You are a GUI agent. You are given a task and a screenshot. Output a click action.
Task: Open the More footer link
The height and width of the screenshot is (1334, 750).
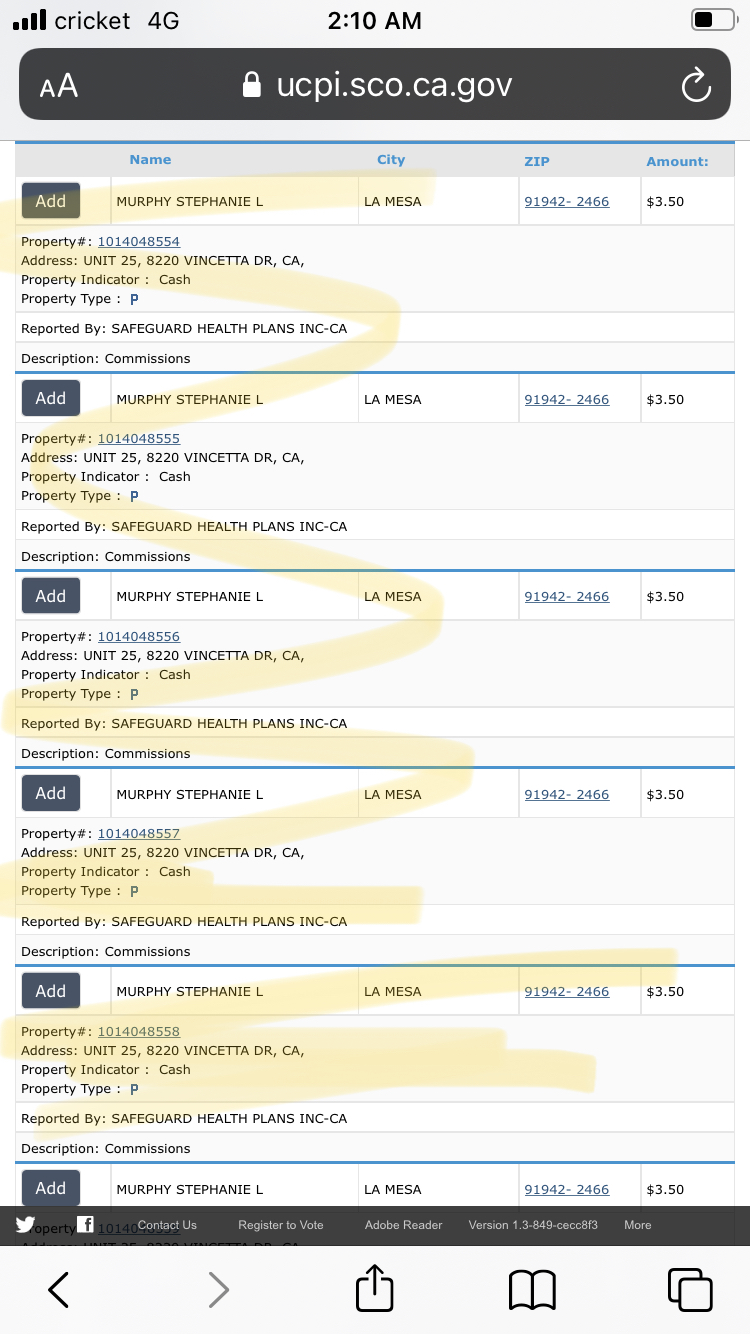tap(638, 1225)
